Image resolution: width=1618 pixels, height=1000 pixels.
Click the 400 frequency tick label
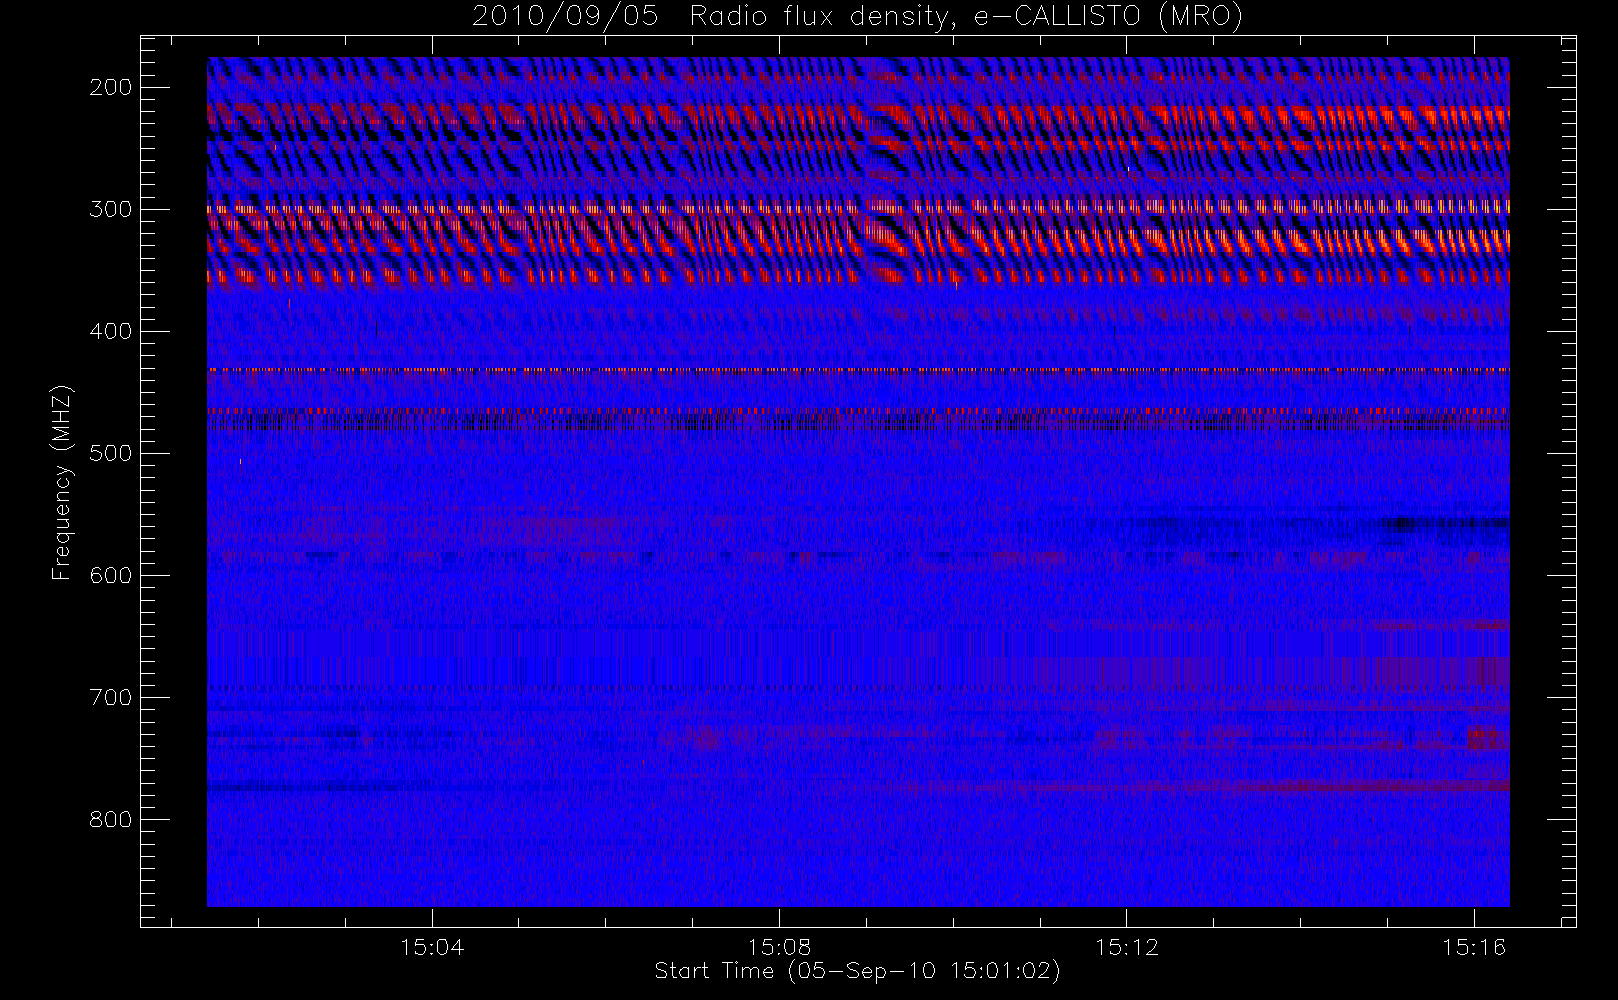110,331
